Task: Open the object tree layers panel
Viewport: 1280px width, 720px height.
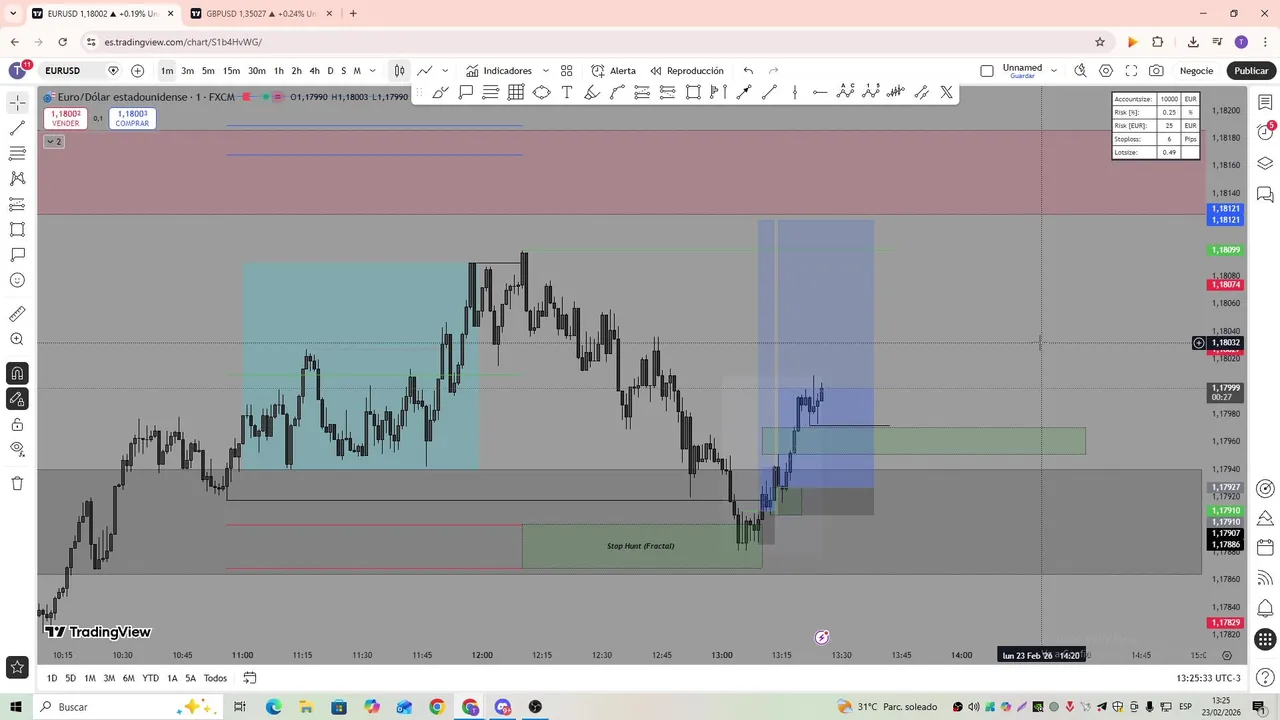Action: pyautogui.click(x=1265, y=163)
